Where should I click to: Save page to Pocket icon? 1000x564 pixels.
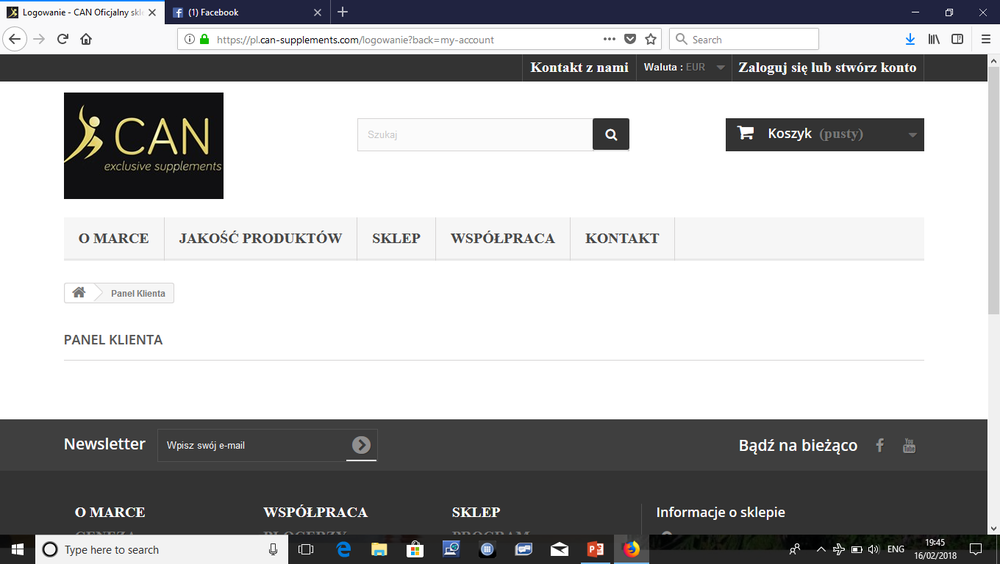(x=630, y=39)
